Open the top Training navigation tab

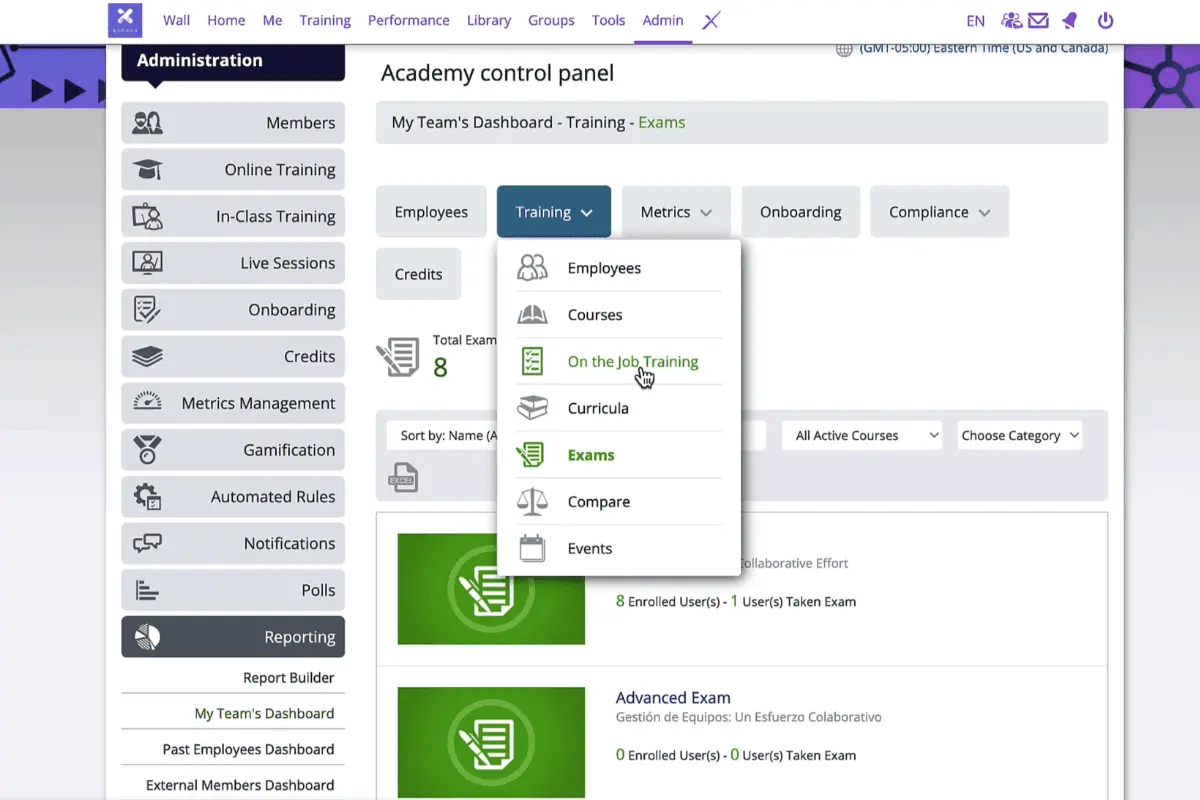(x=325, y=20)
